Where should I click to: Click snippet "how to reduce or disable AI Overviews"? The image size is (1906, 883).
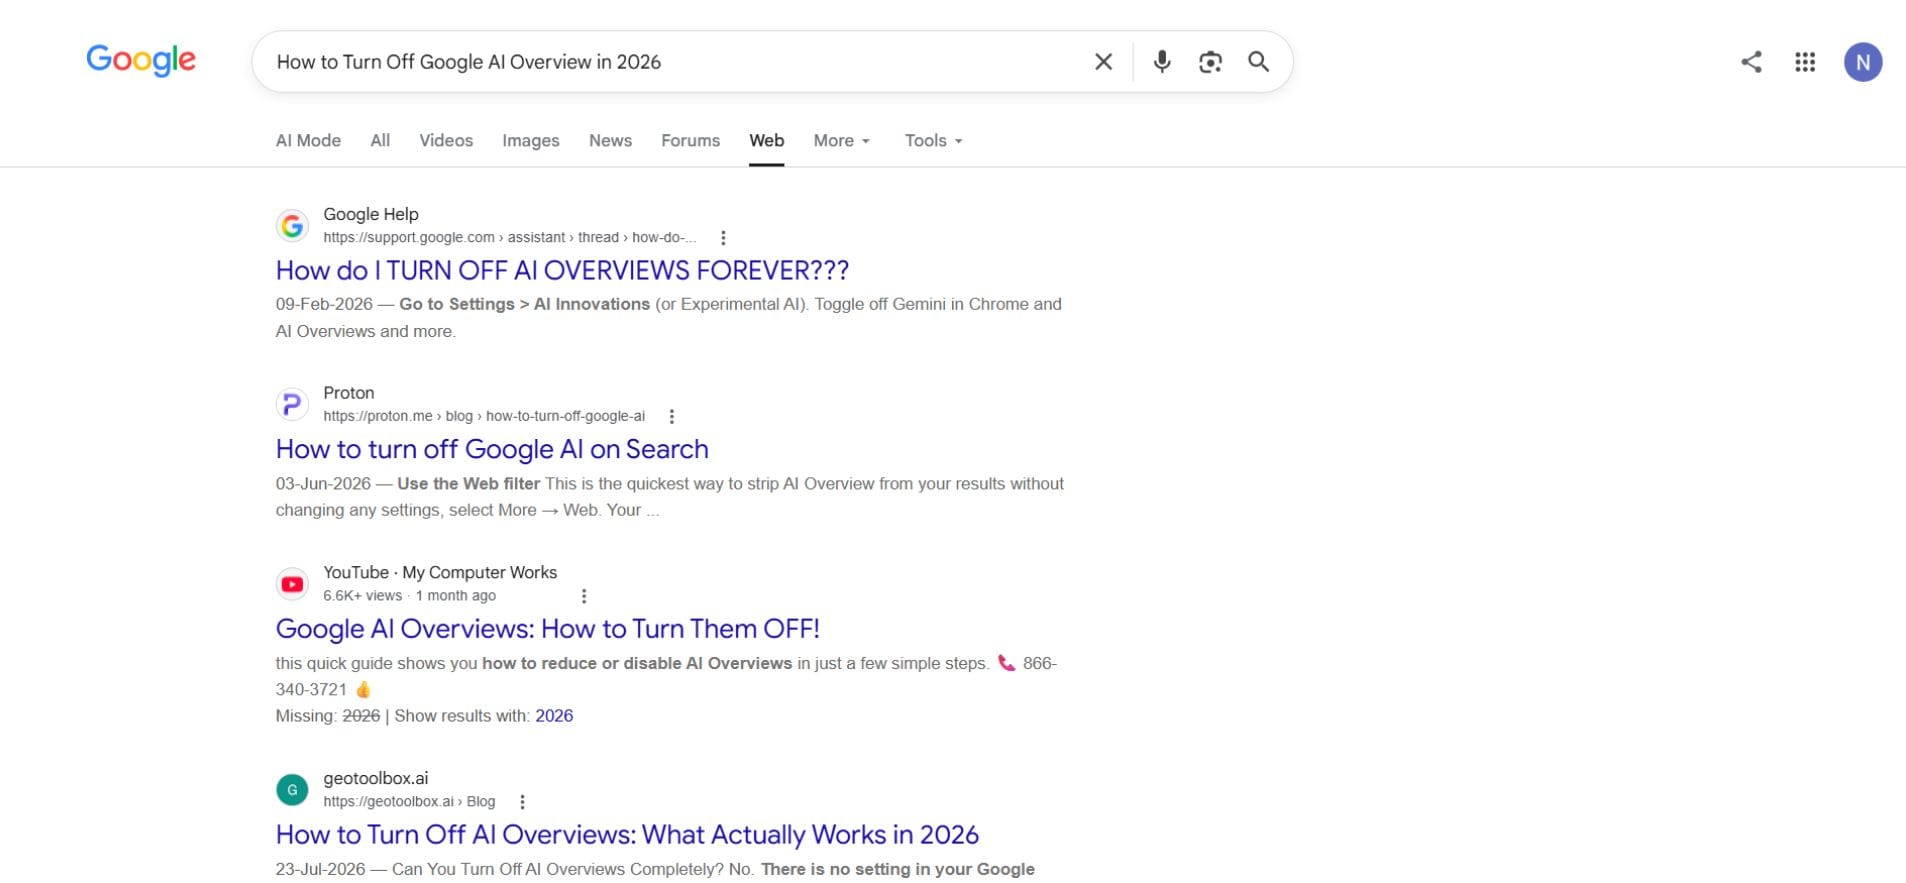tap(637, 663)
